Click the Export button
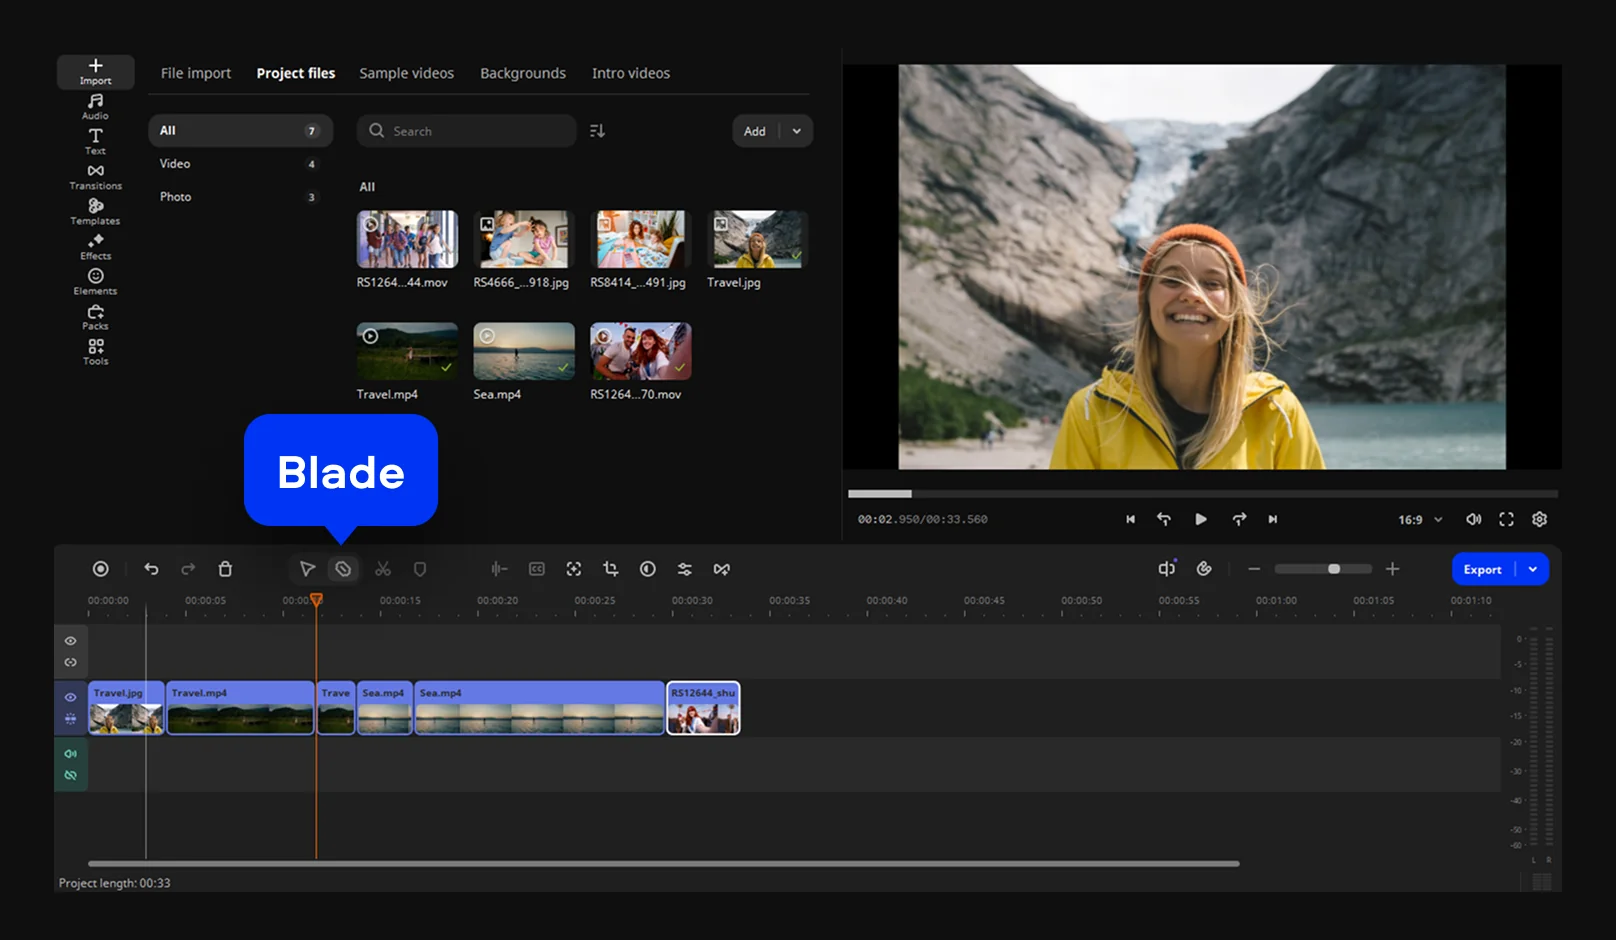 pos(1483,569)
